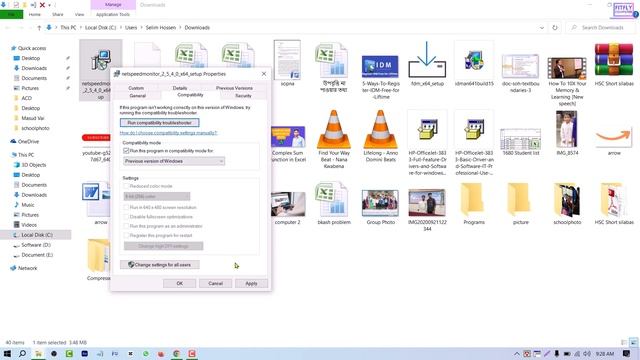The image size is (640, 360).
Task: Toggle Register this program for restart
Action: pyautogui.click(x=126, y=236)
